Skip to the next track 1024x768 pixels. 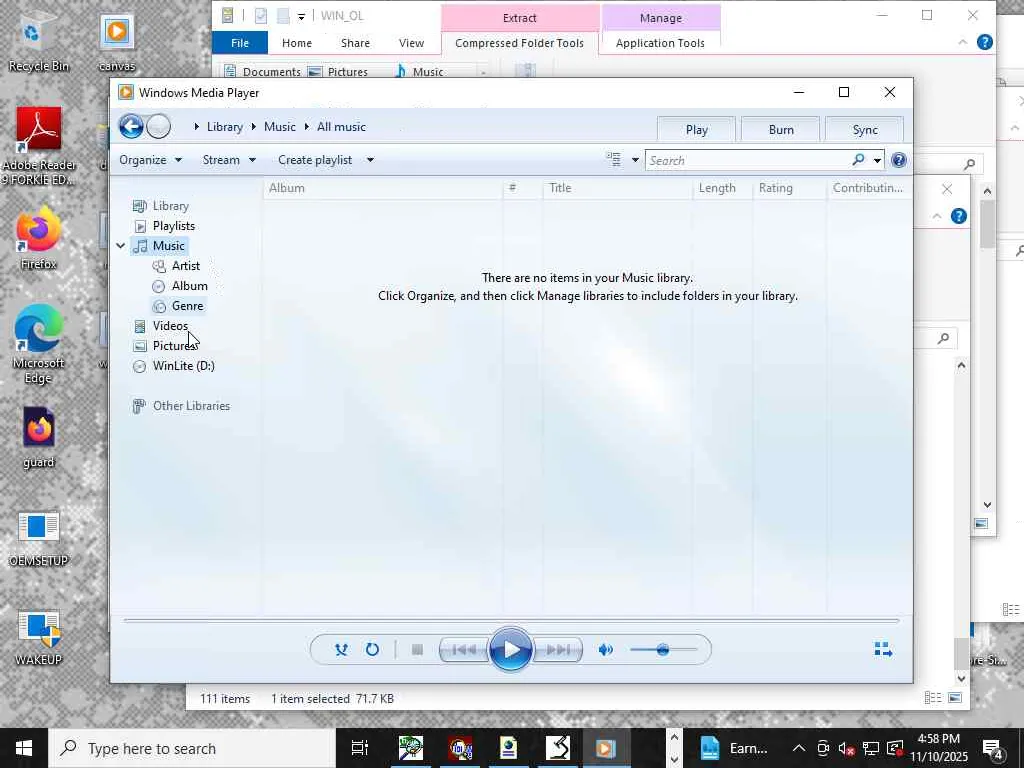[x=557, y=650]
